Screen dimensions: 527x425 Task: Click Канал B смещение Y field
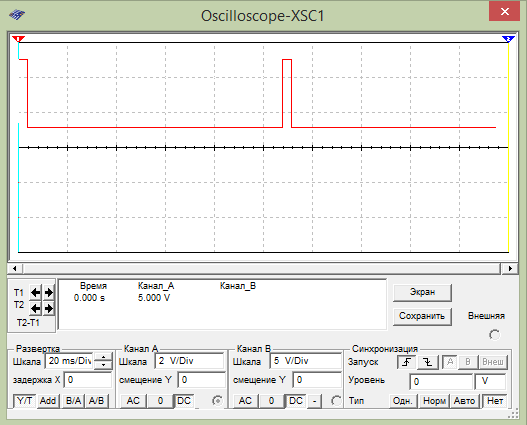click(317, 380)
